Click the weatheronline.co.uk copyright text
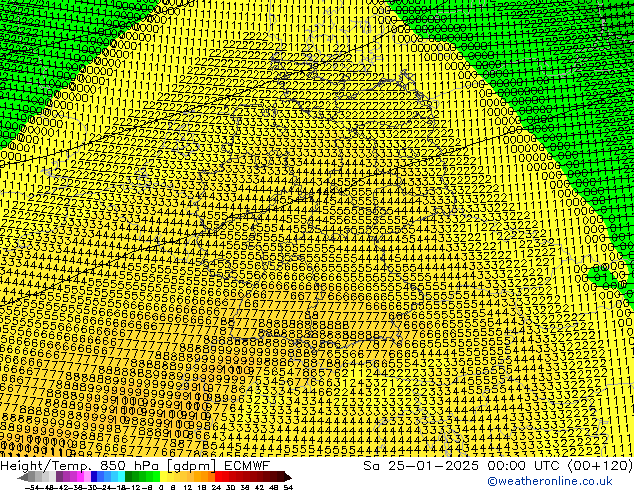The image size is (634, 490). pos(550,481)
